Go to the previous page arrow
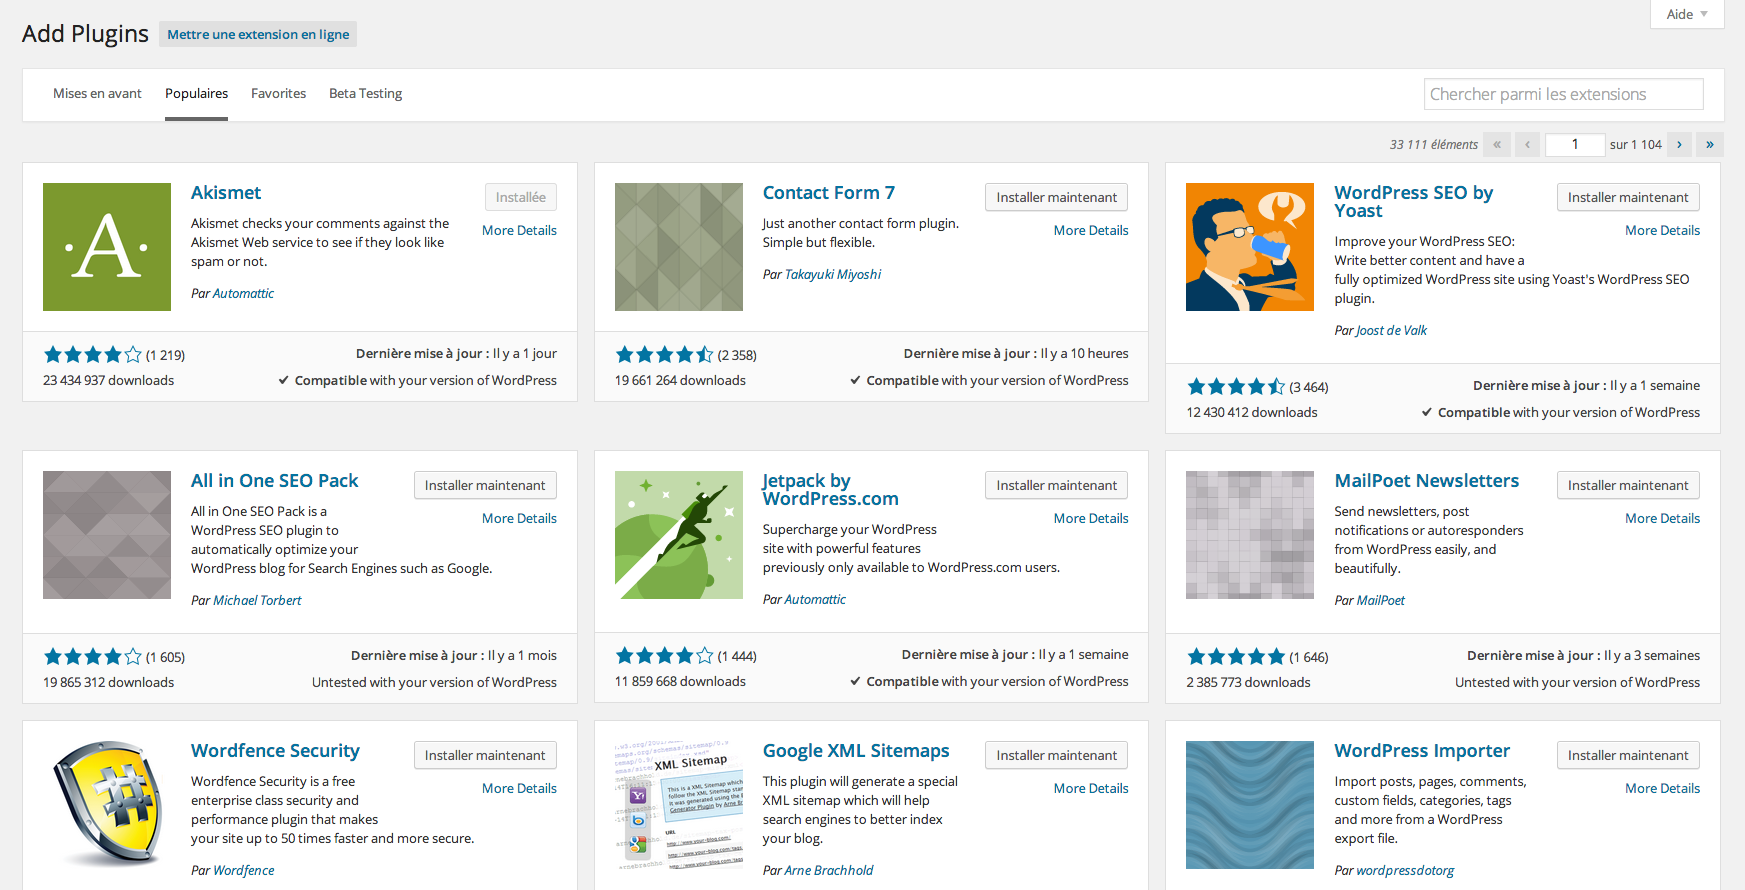Viewport: 1745px width, 890px height. (1528, 145)
